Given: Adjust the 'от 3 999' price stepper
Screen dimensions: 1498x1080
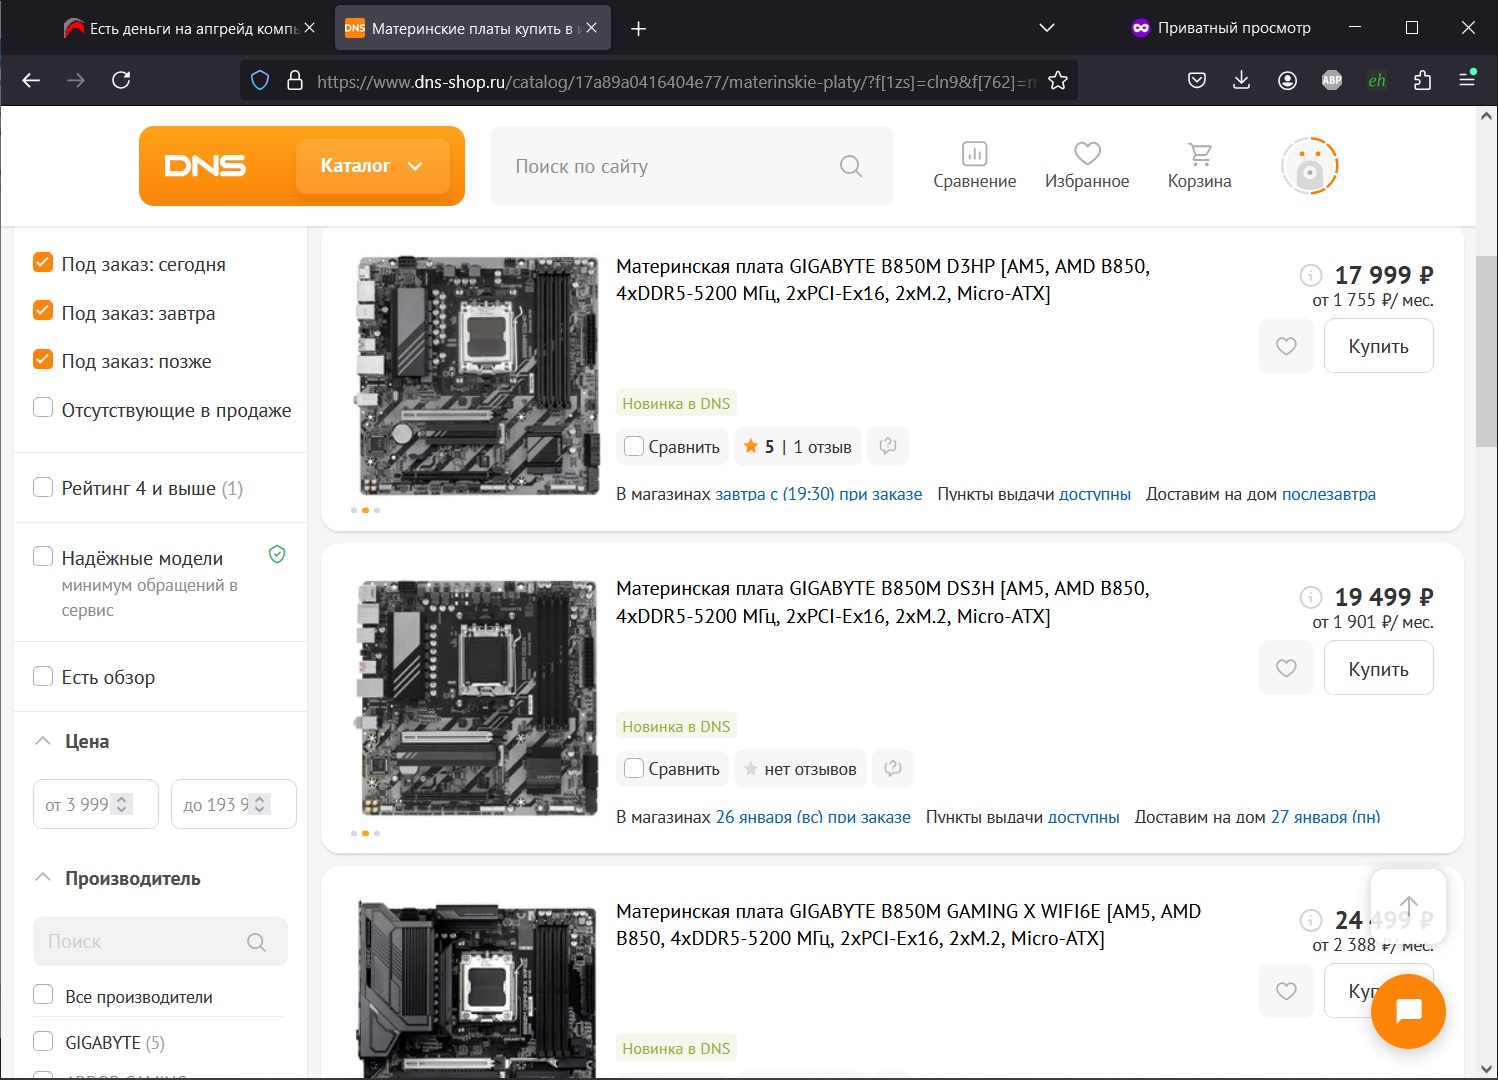Looking at the screenshot, I should tap(122, 804).
